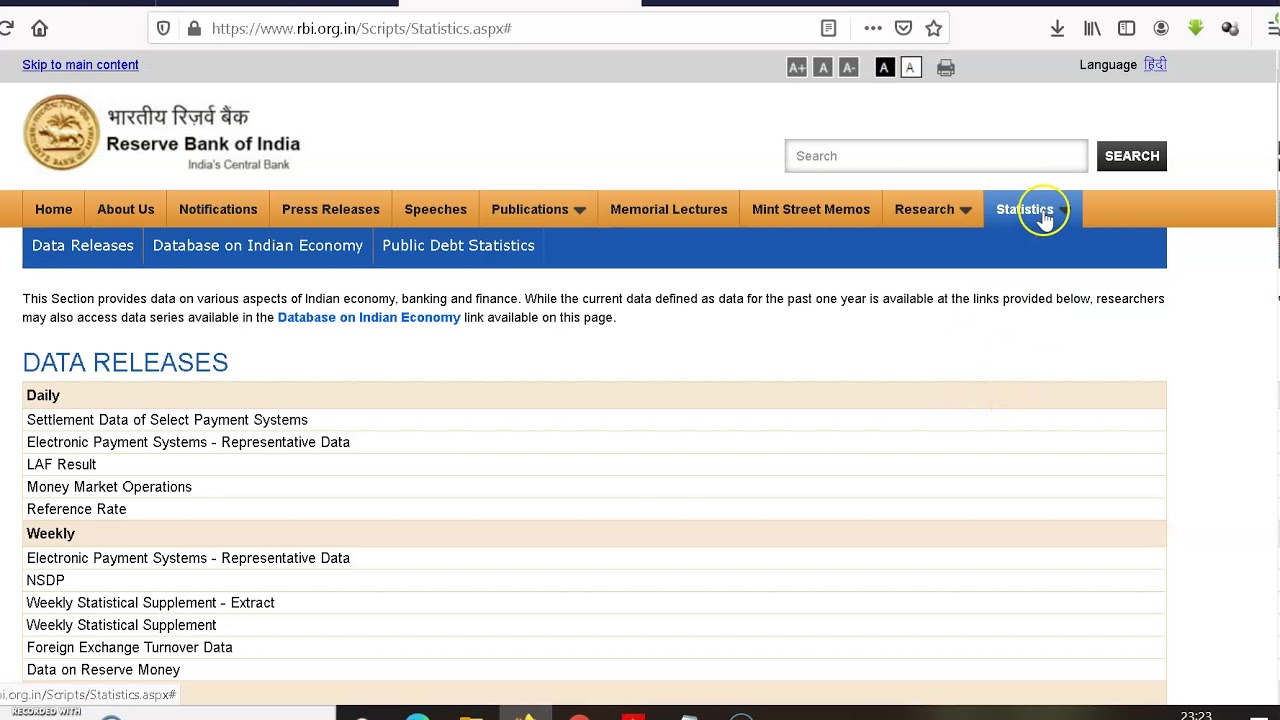Select Public Debt Statistics submenu tab

(x=458, y=245)
